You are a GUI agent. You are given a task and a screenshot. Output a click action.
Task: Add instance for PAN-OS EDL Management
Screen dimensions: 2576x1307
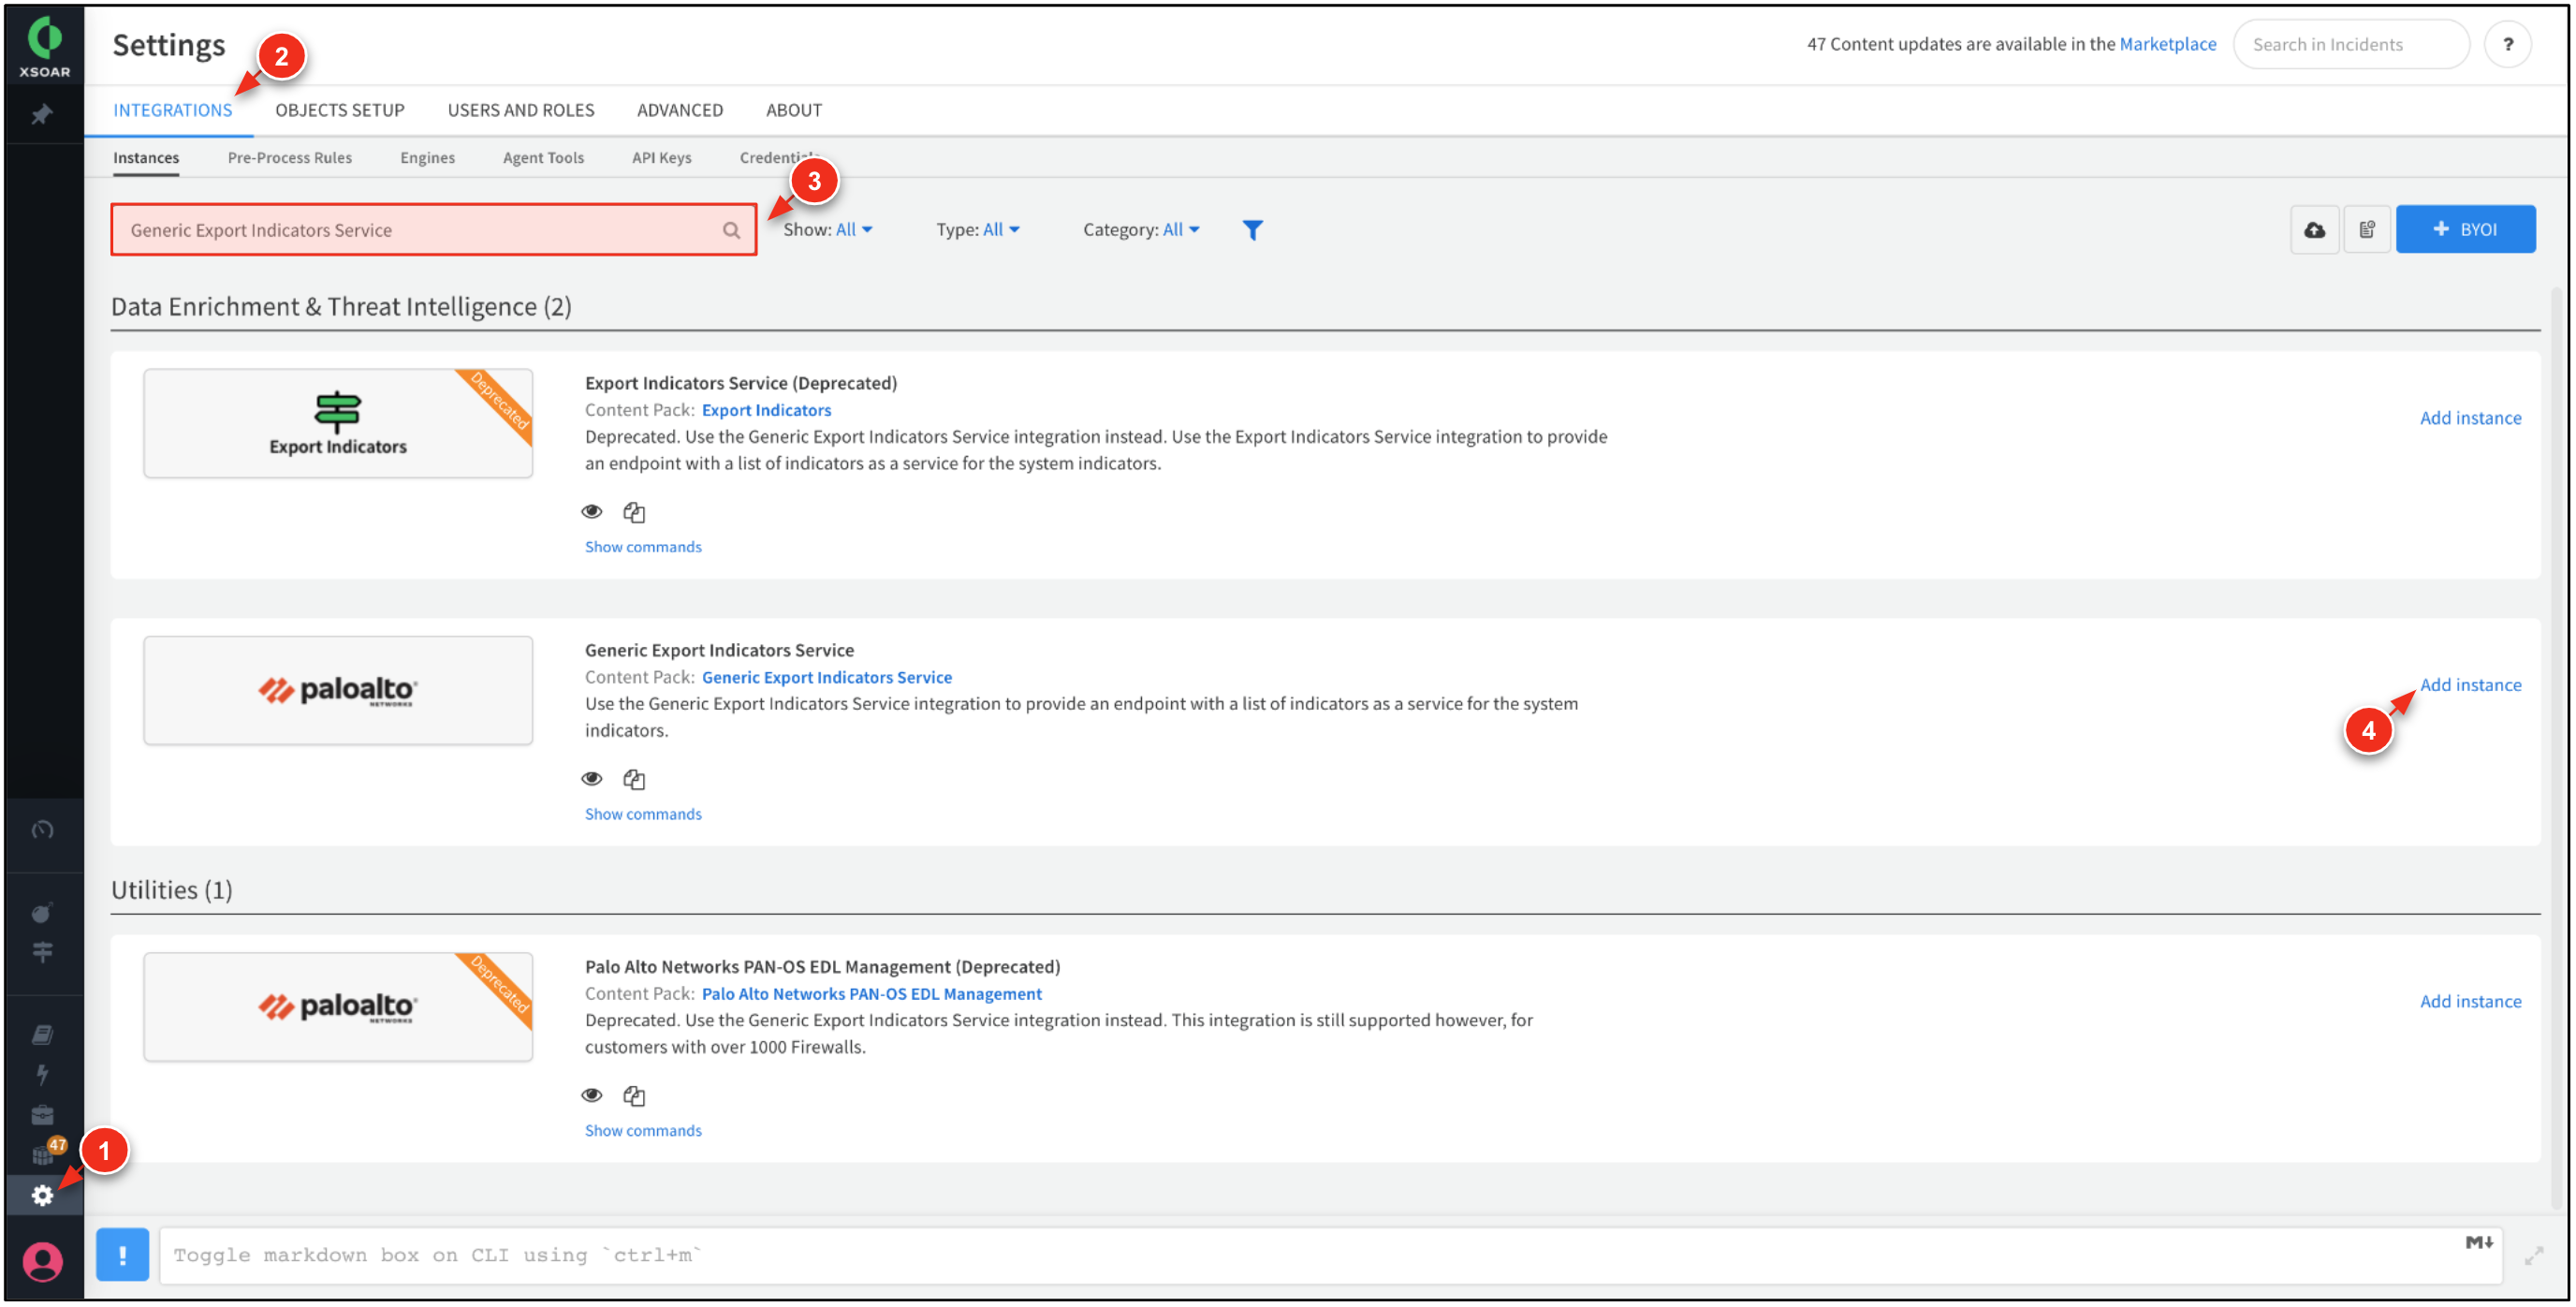2470,1002
